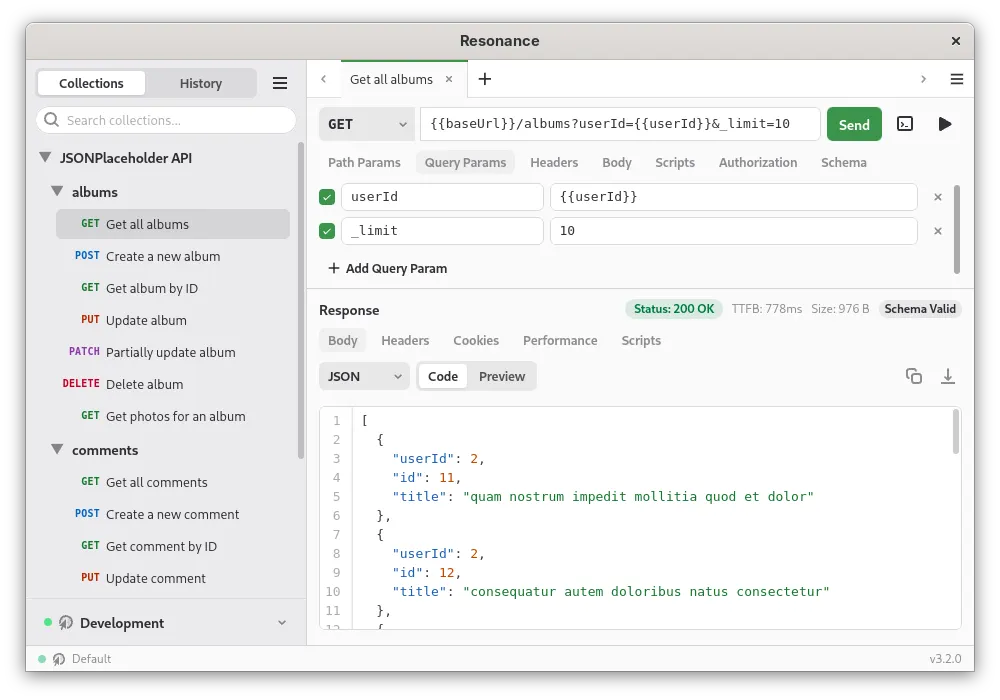This screenshot has width=1000, height=700.
Task: Click the _limit value field showing 10
Action: pos(733,231)
